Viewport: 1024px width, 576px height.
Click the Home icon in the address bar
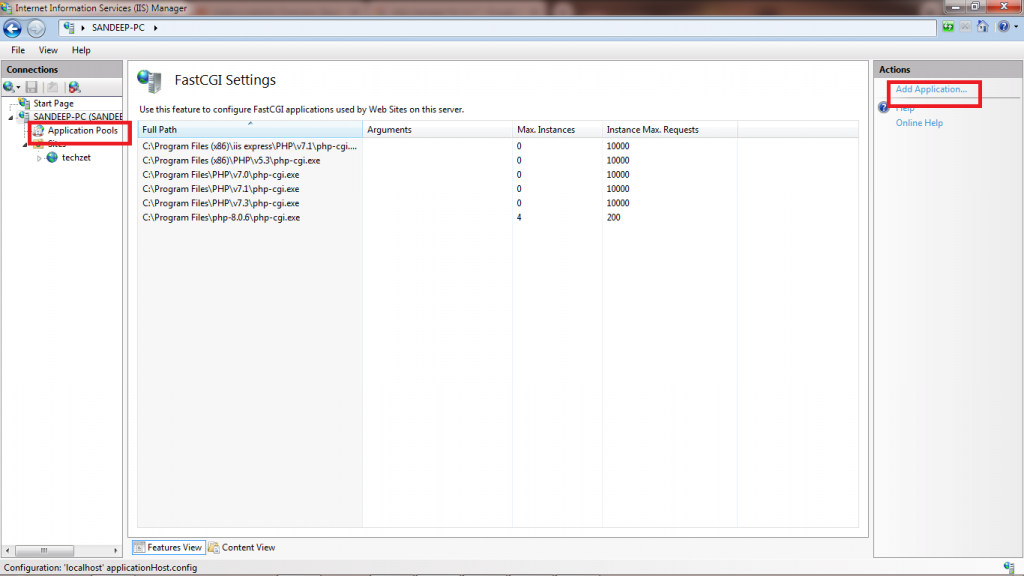coord(983,27)
